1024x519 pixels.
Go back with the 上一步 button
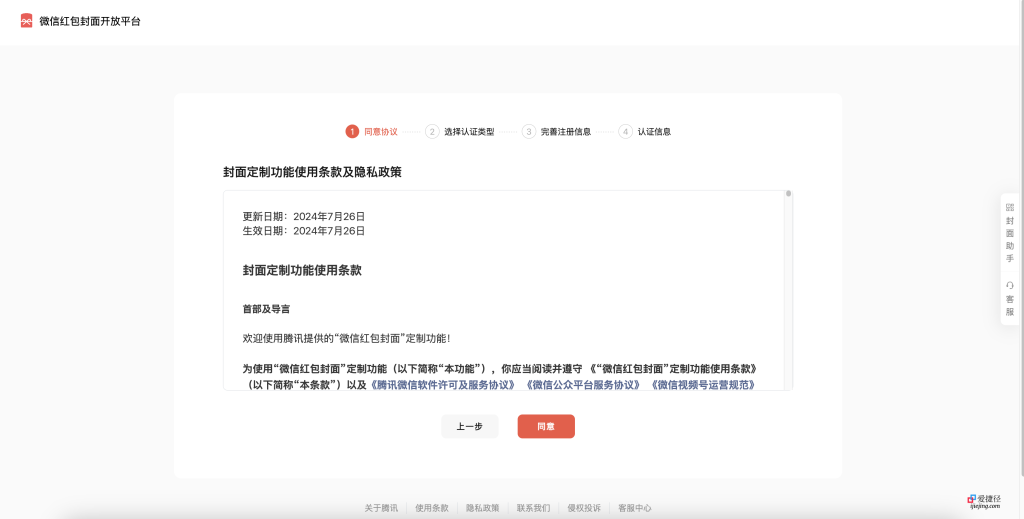470,426
